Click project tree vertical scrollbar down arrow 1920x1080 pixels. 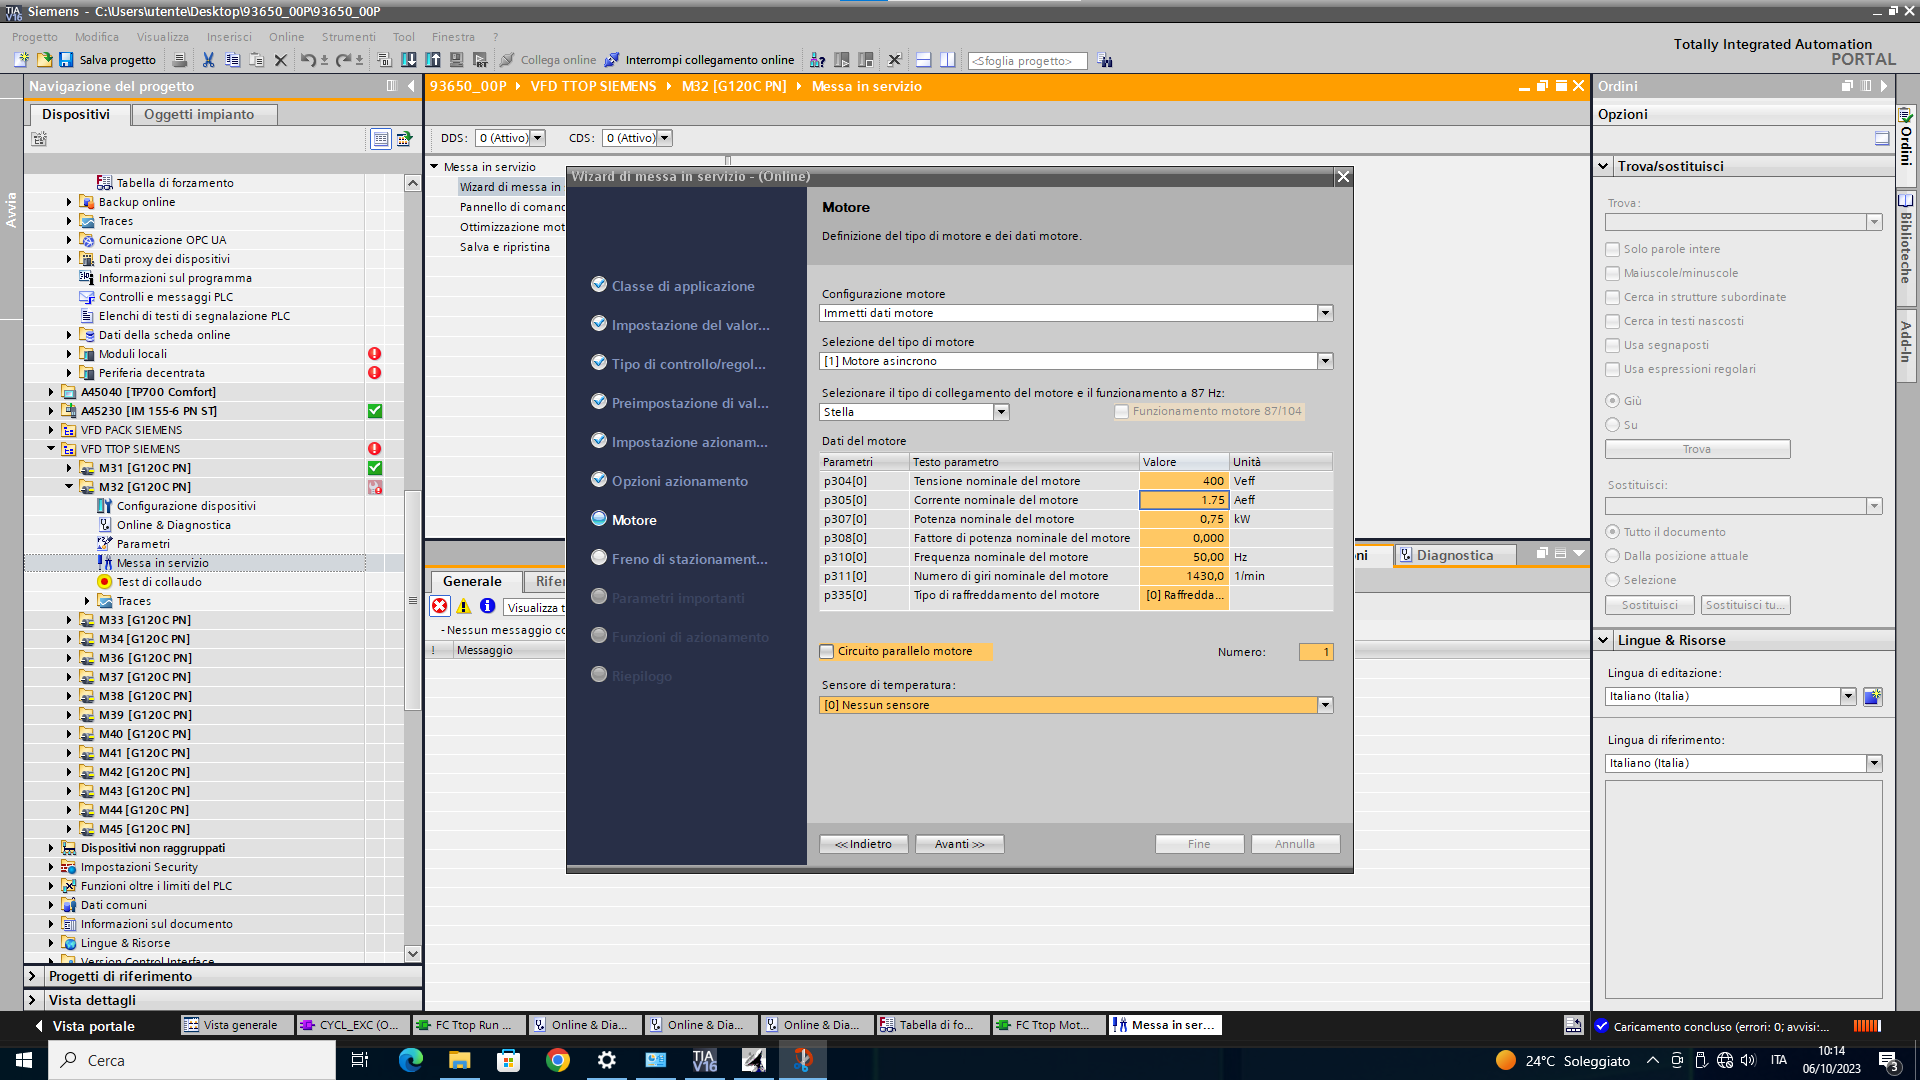[412, 954]
